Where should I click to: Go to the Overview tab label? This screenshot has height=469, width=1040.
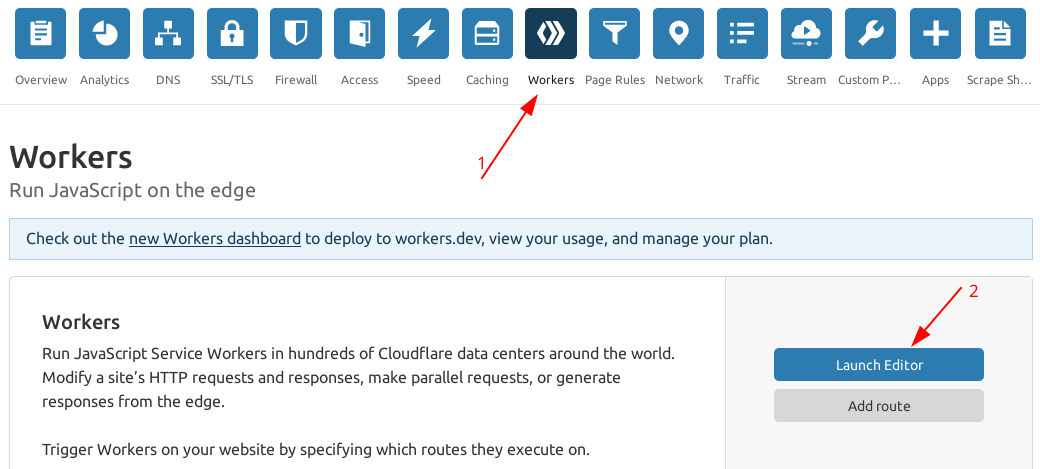41,80
